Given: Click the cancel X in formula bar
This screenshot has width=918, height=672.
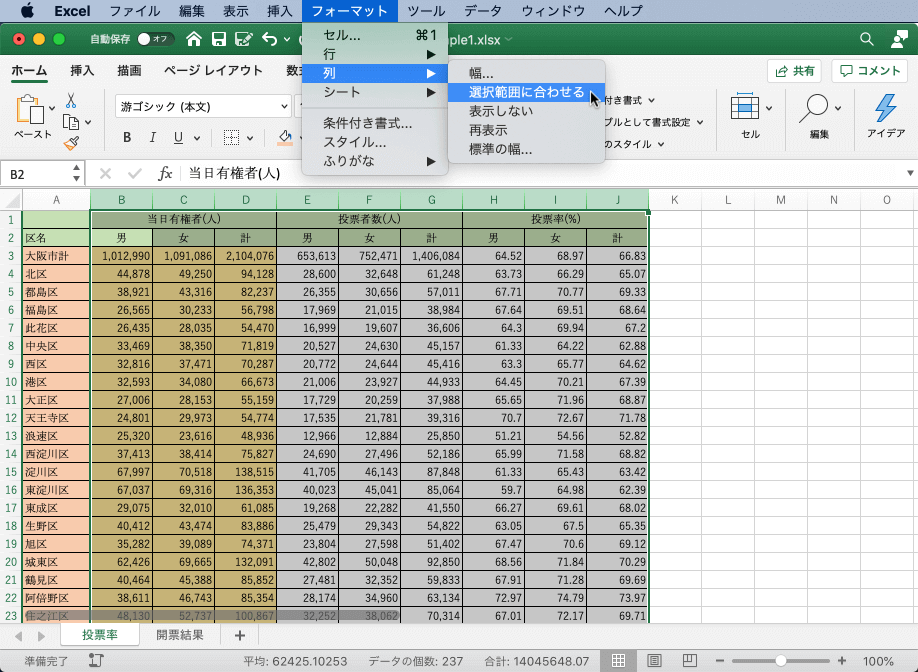Looking at the screenshot, I should (x=105, y=173).
